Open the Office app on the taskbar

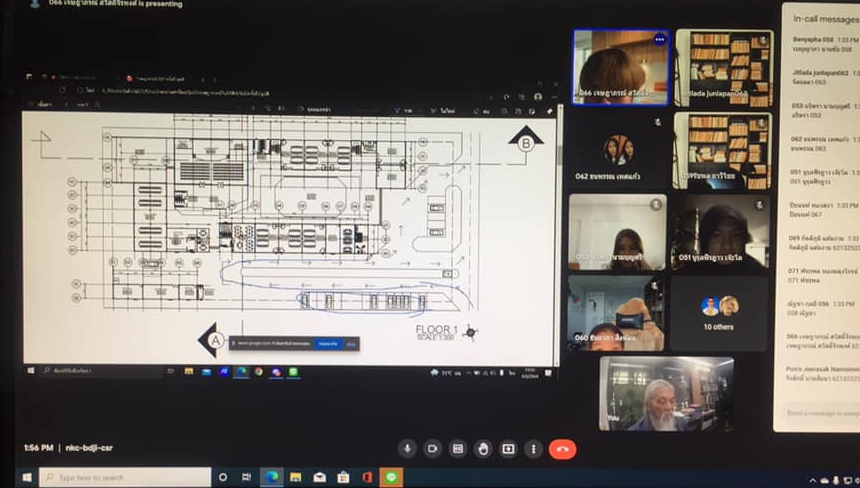(x=368, y=477)
